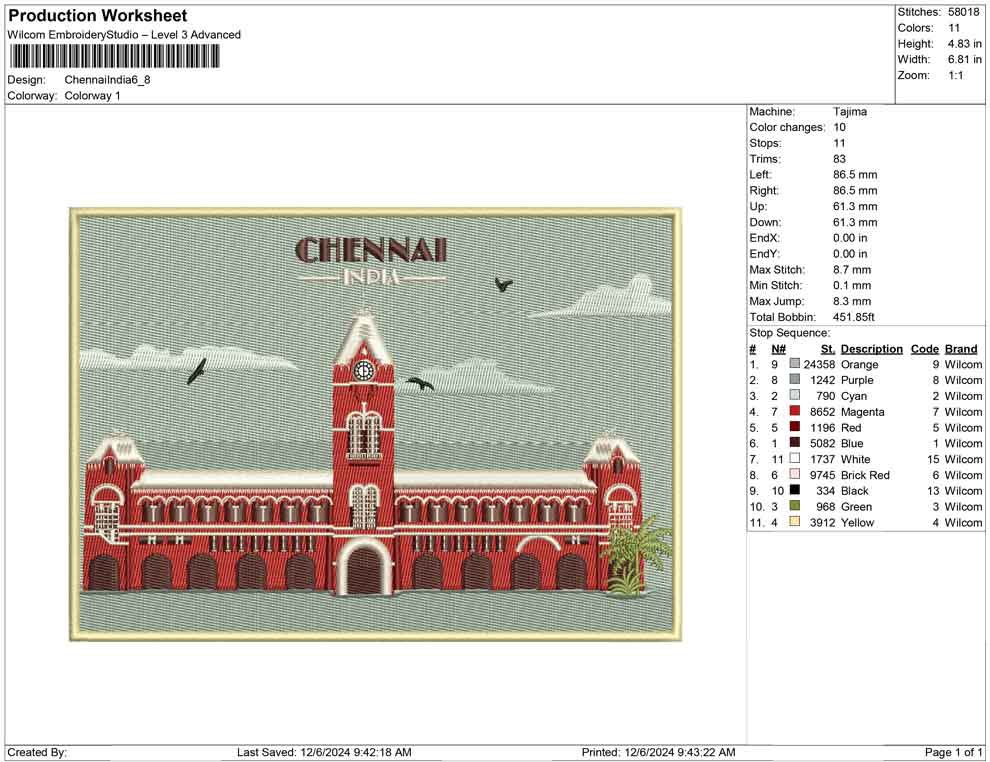Select the Cyan color swatch

point(794,396)
